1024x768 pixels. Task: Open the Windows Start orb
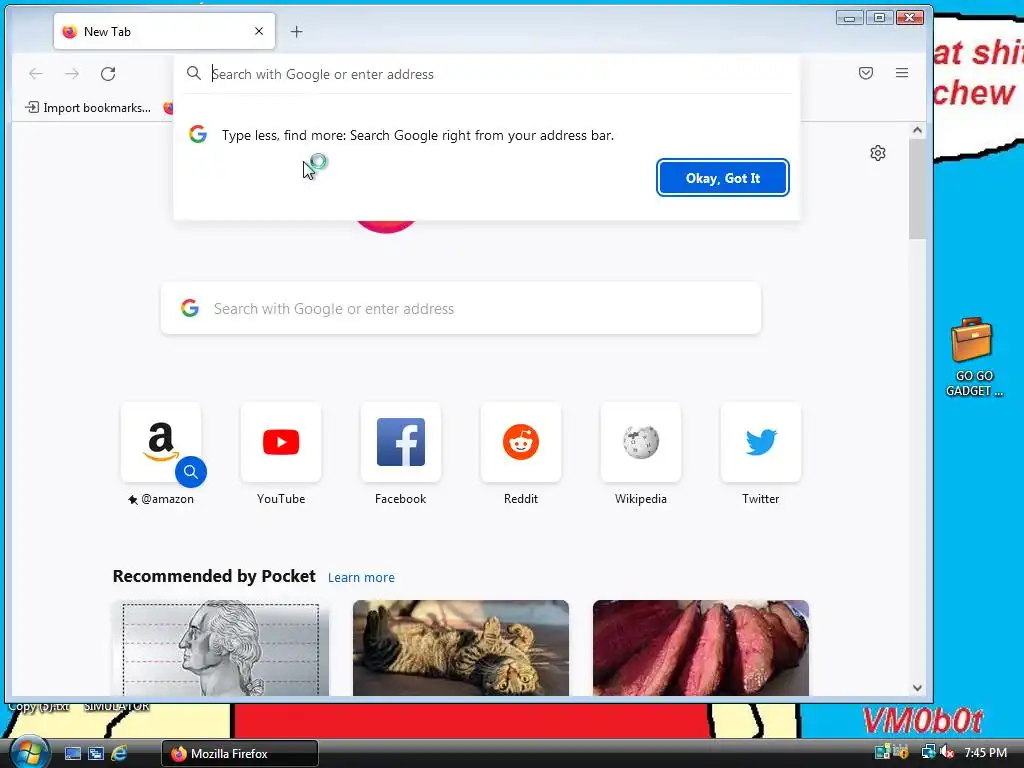click(29, 752)
